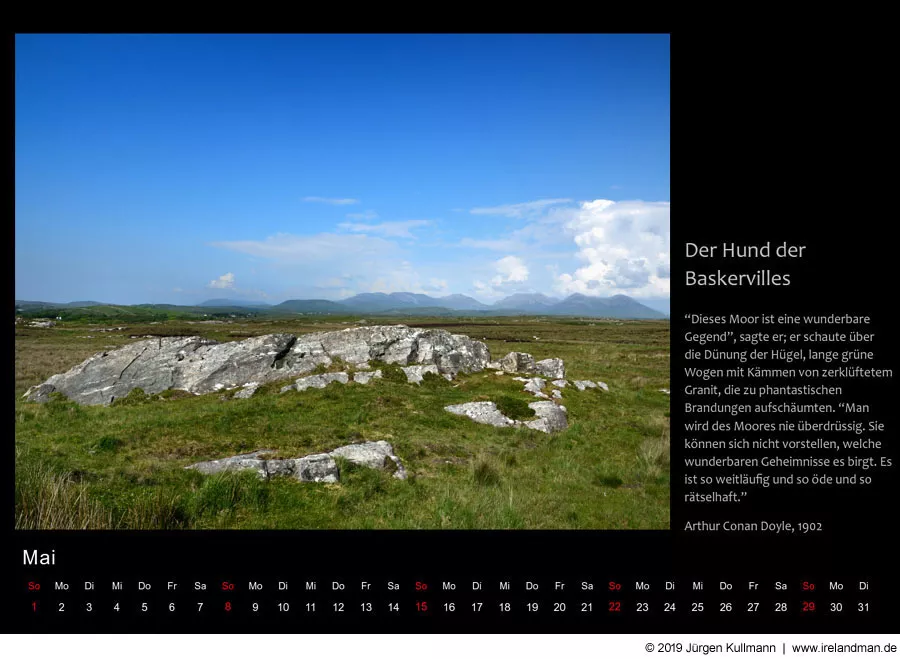Screen dimensions: 900x659
Task: Click the 'Mai' month title
Action: [x=39, y=558]
